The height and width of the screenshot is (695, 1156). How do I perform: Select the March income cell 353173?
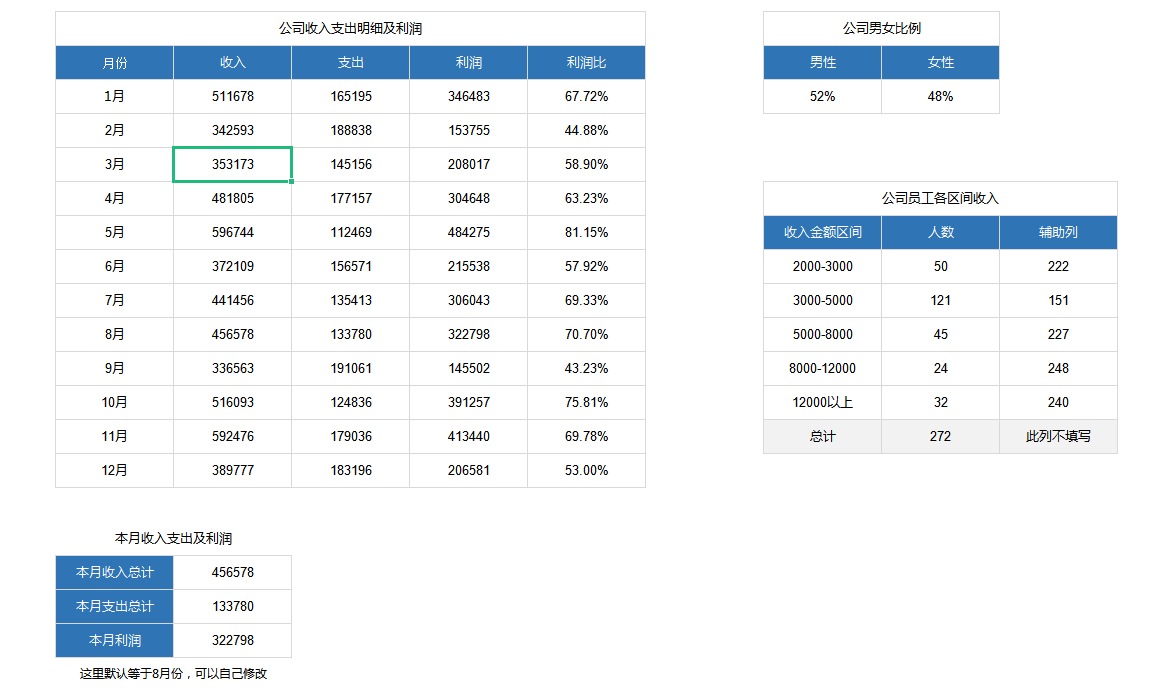[x=232, y=164]
